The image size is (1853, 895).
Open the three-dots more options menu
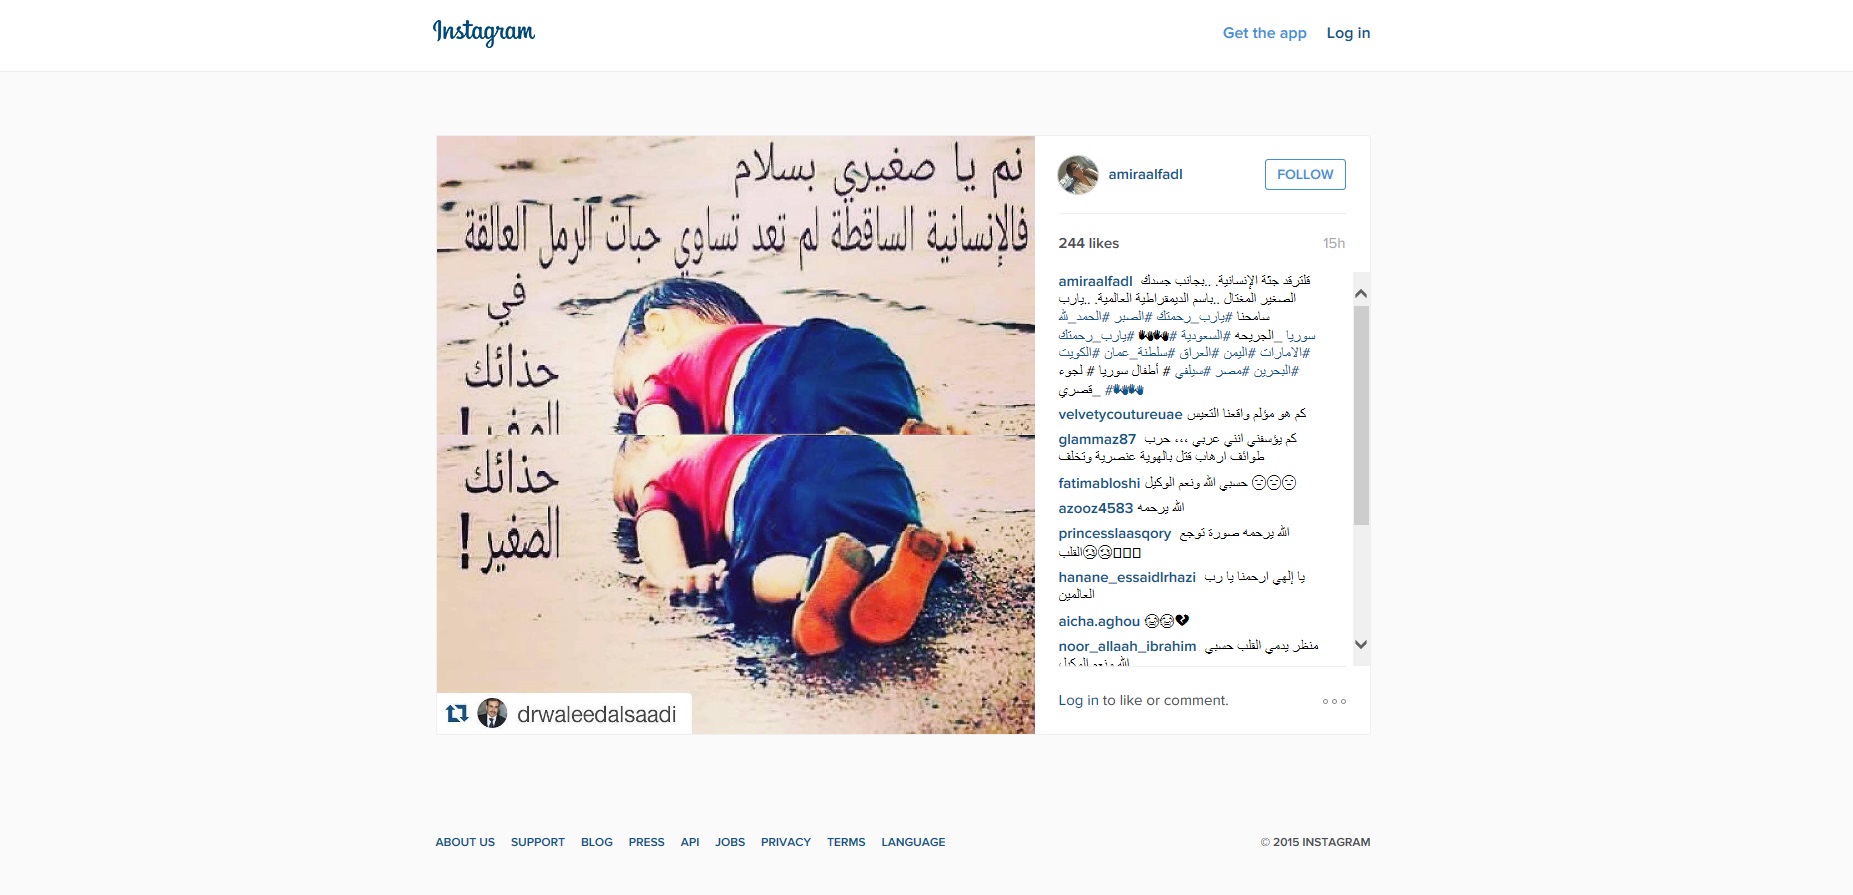click(1334, 701)
